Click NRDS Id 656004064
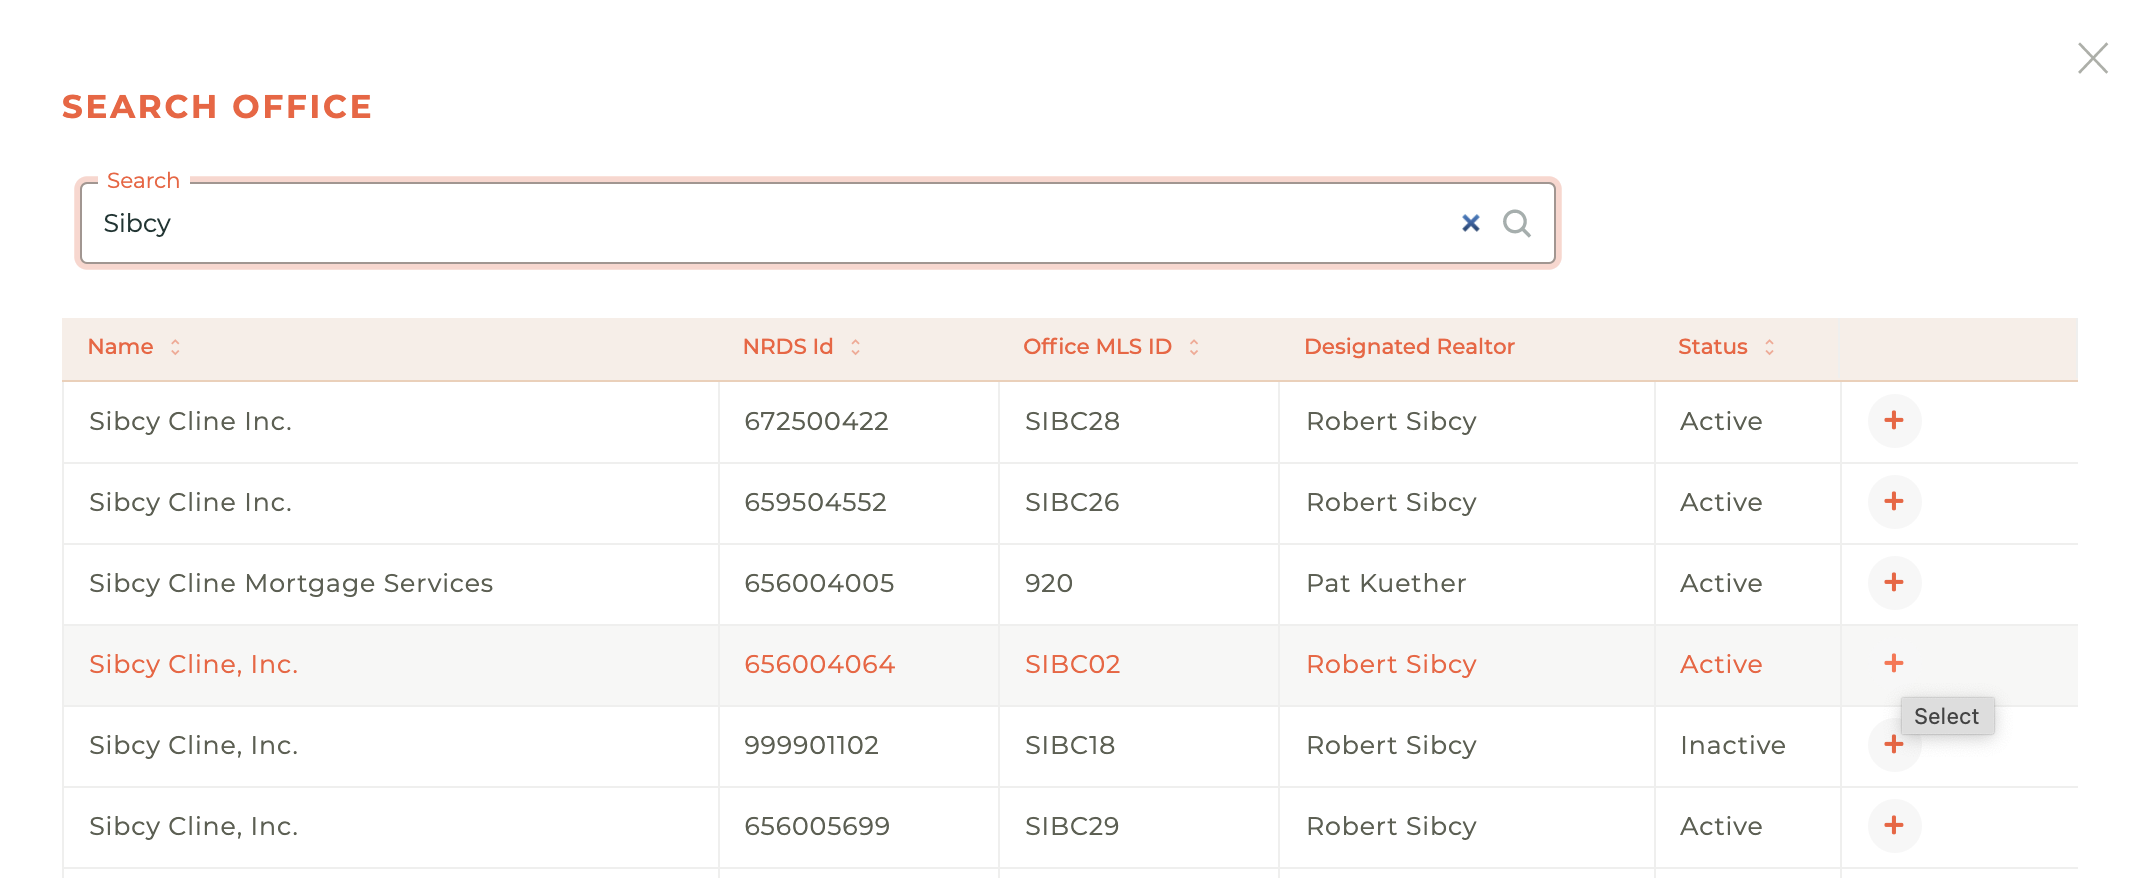The height and width of the screenshot is (878, 2140). [x=819, y=664]
